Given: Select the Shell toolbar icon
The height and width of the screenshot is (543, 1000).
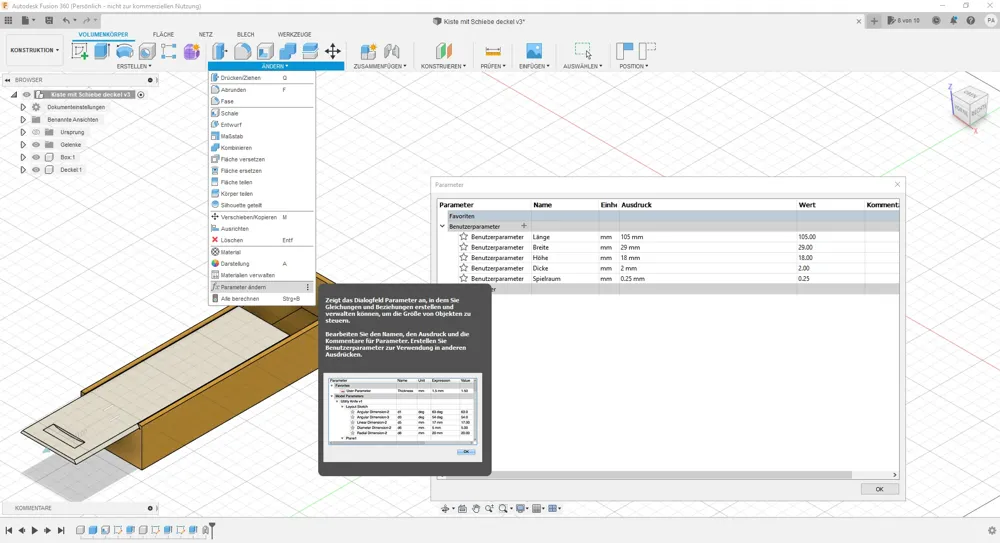Looking at the screenshot, I should [x=265, y=51].
